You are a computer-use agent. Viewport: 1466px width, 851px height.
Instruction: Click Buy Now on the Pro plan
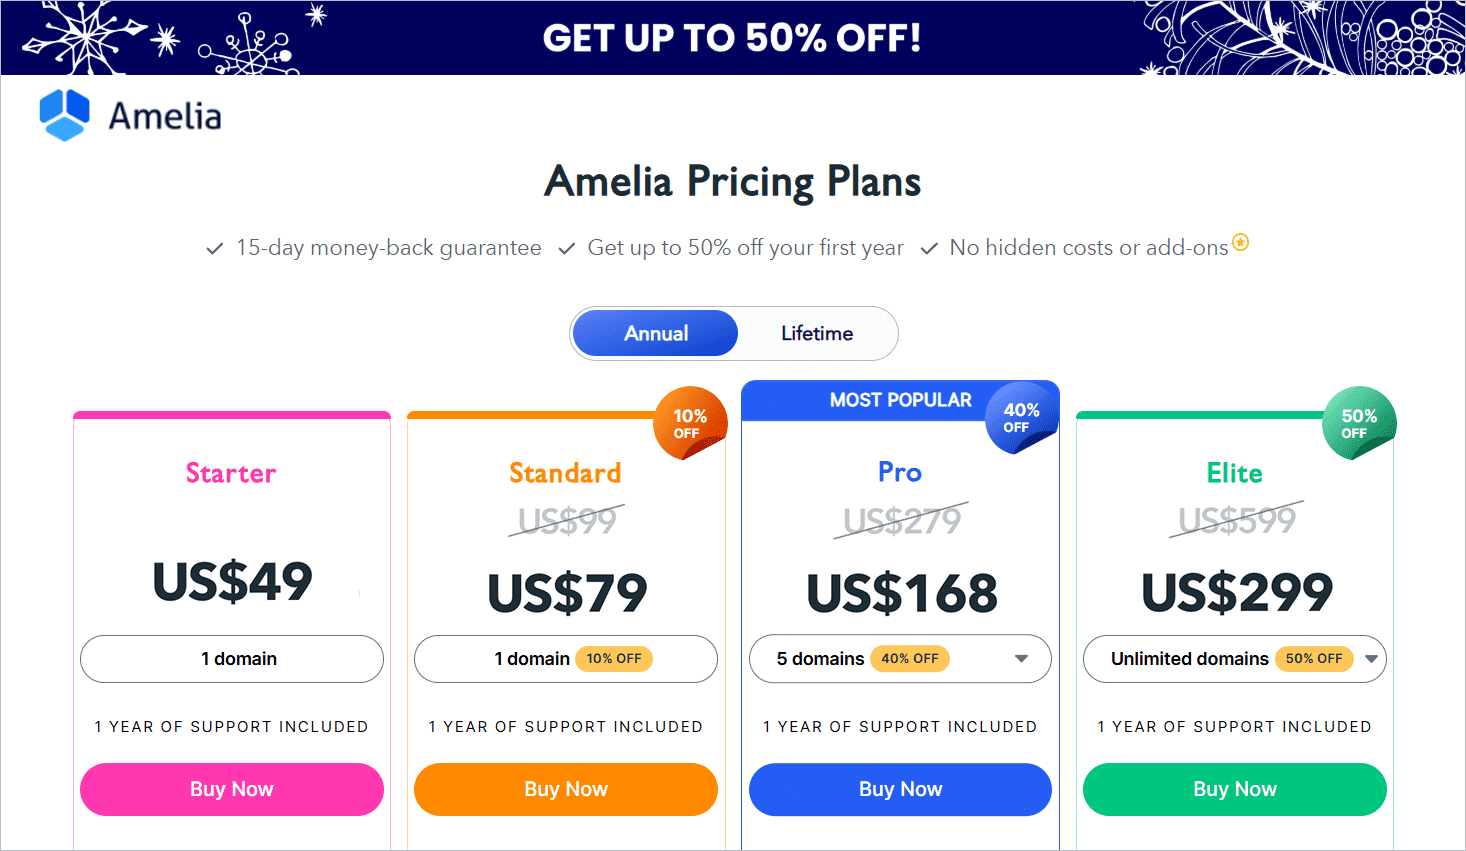[899, 789]
